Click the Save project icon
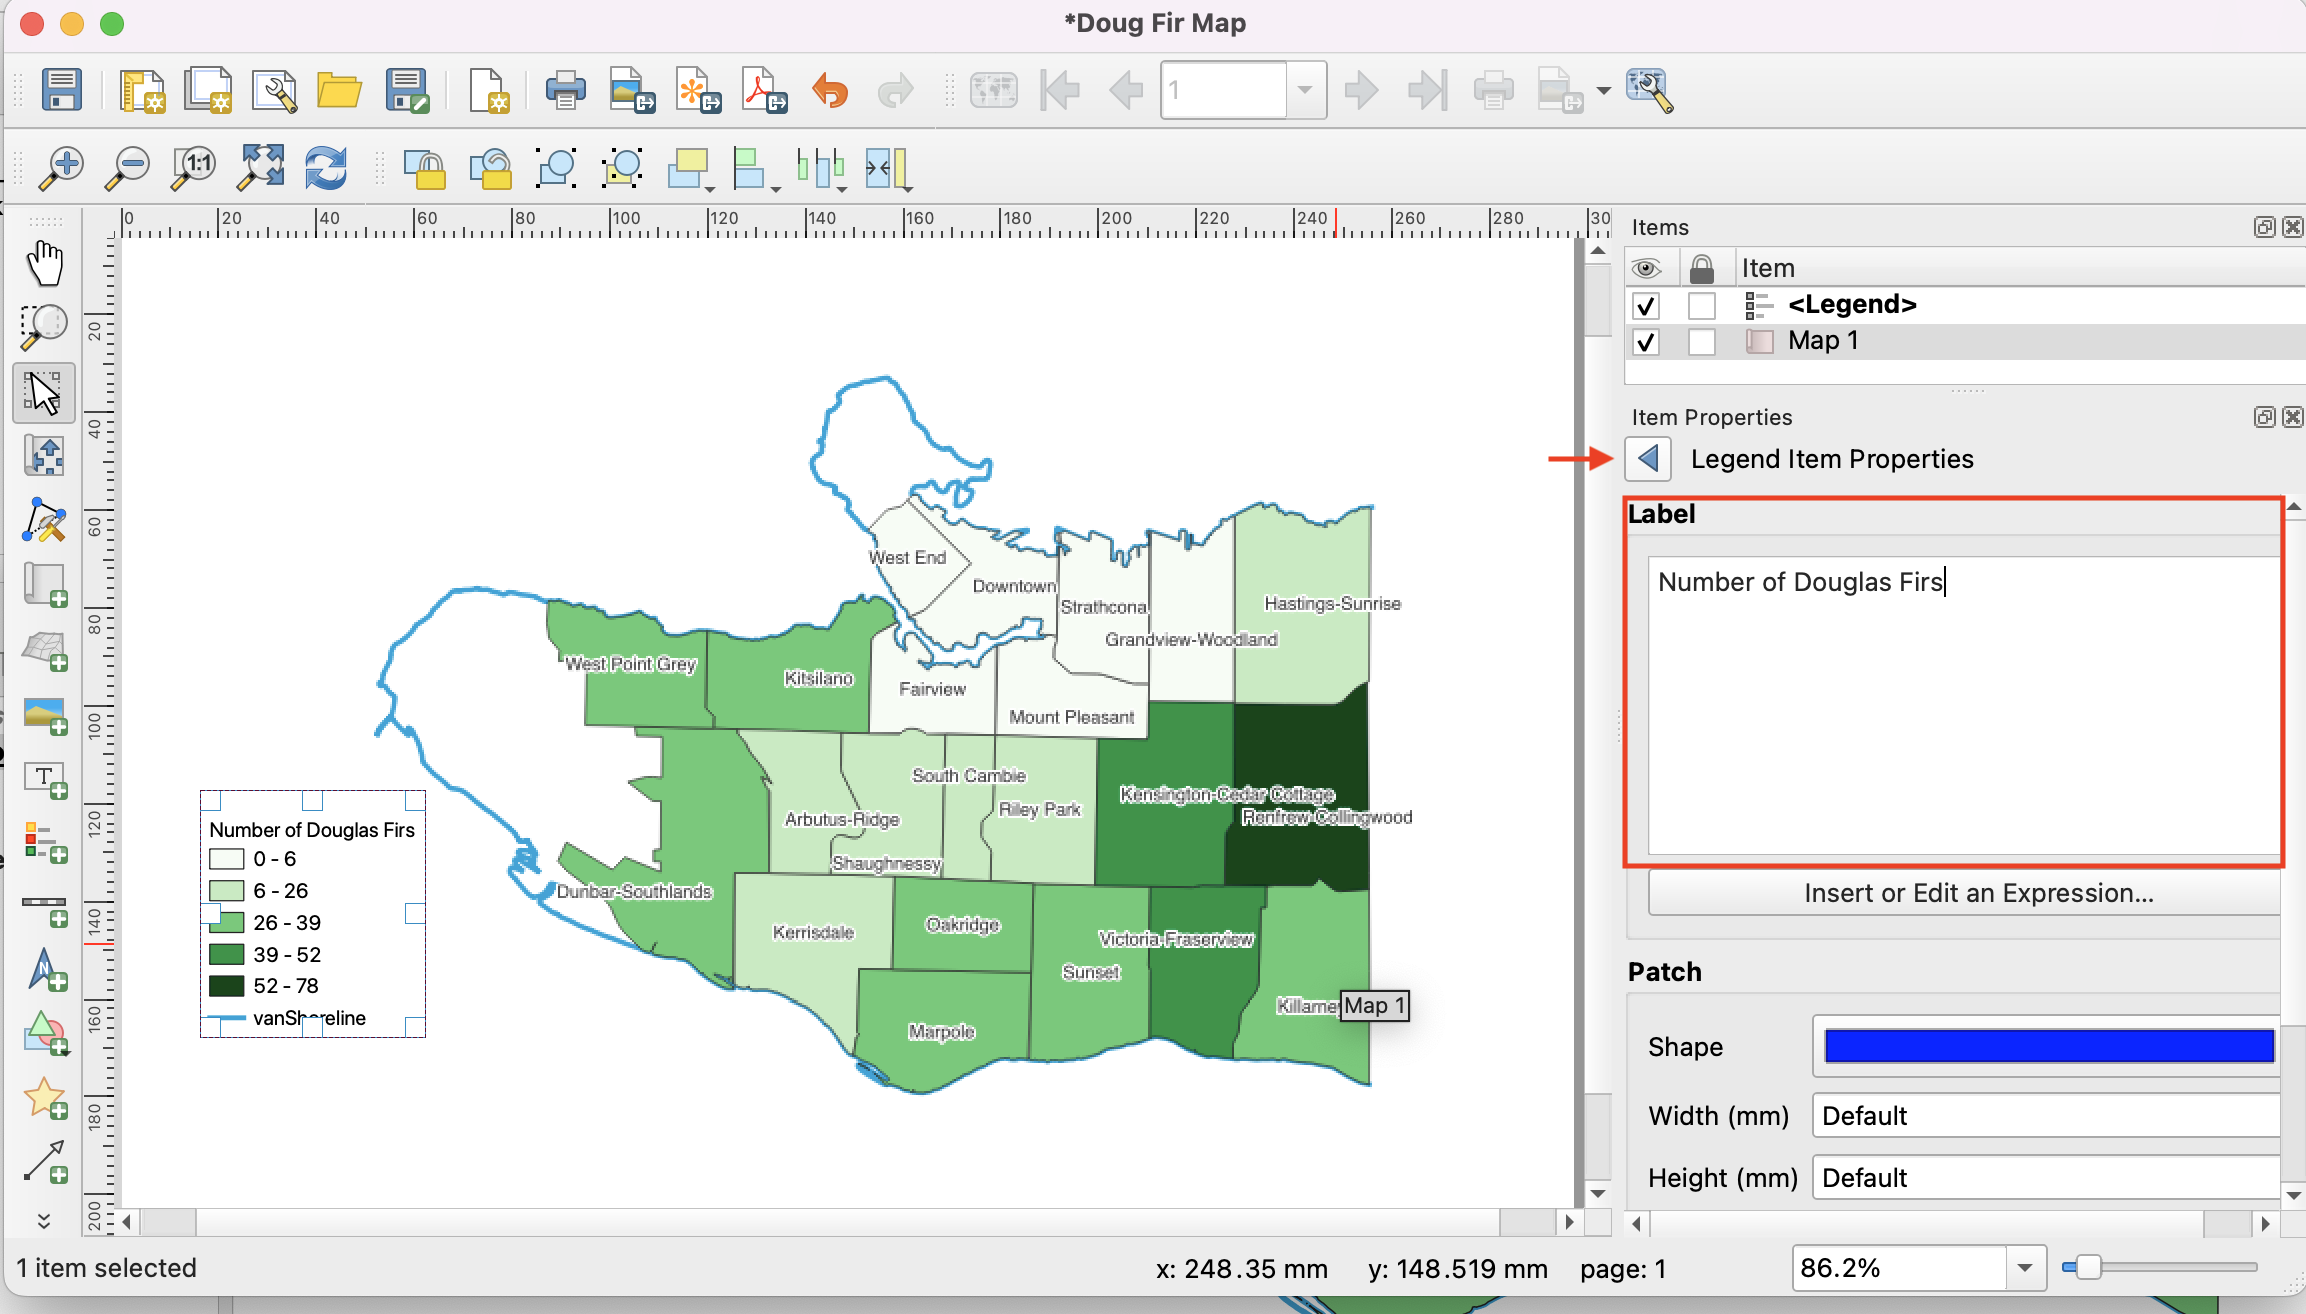Screen dimensions: 2306x1314 61,91
